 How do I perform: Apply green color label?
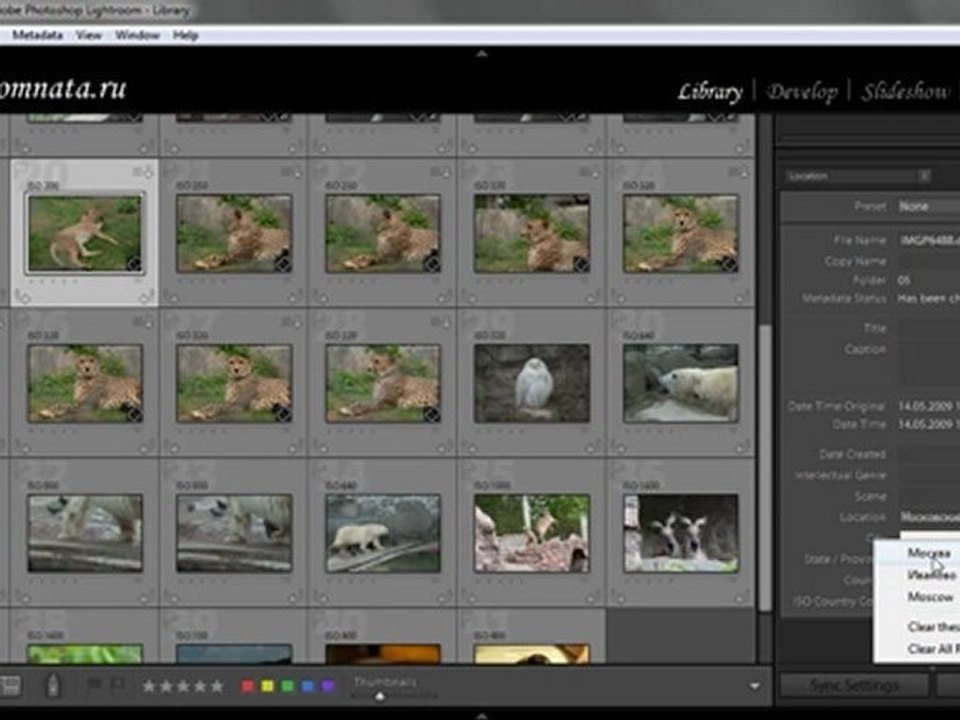287,686
